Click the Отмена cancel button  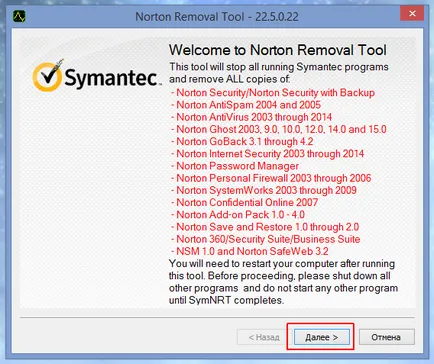click(386, 337)
